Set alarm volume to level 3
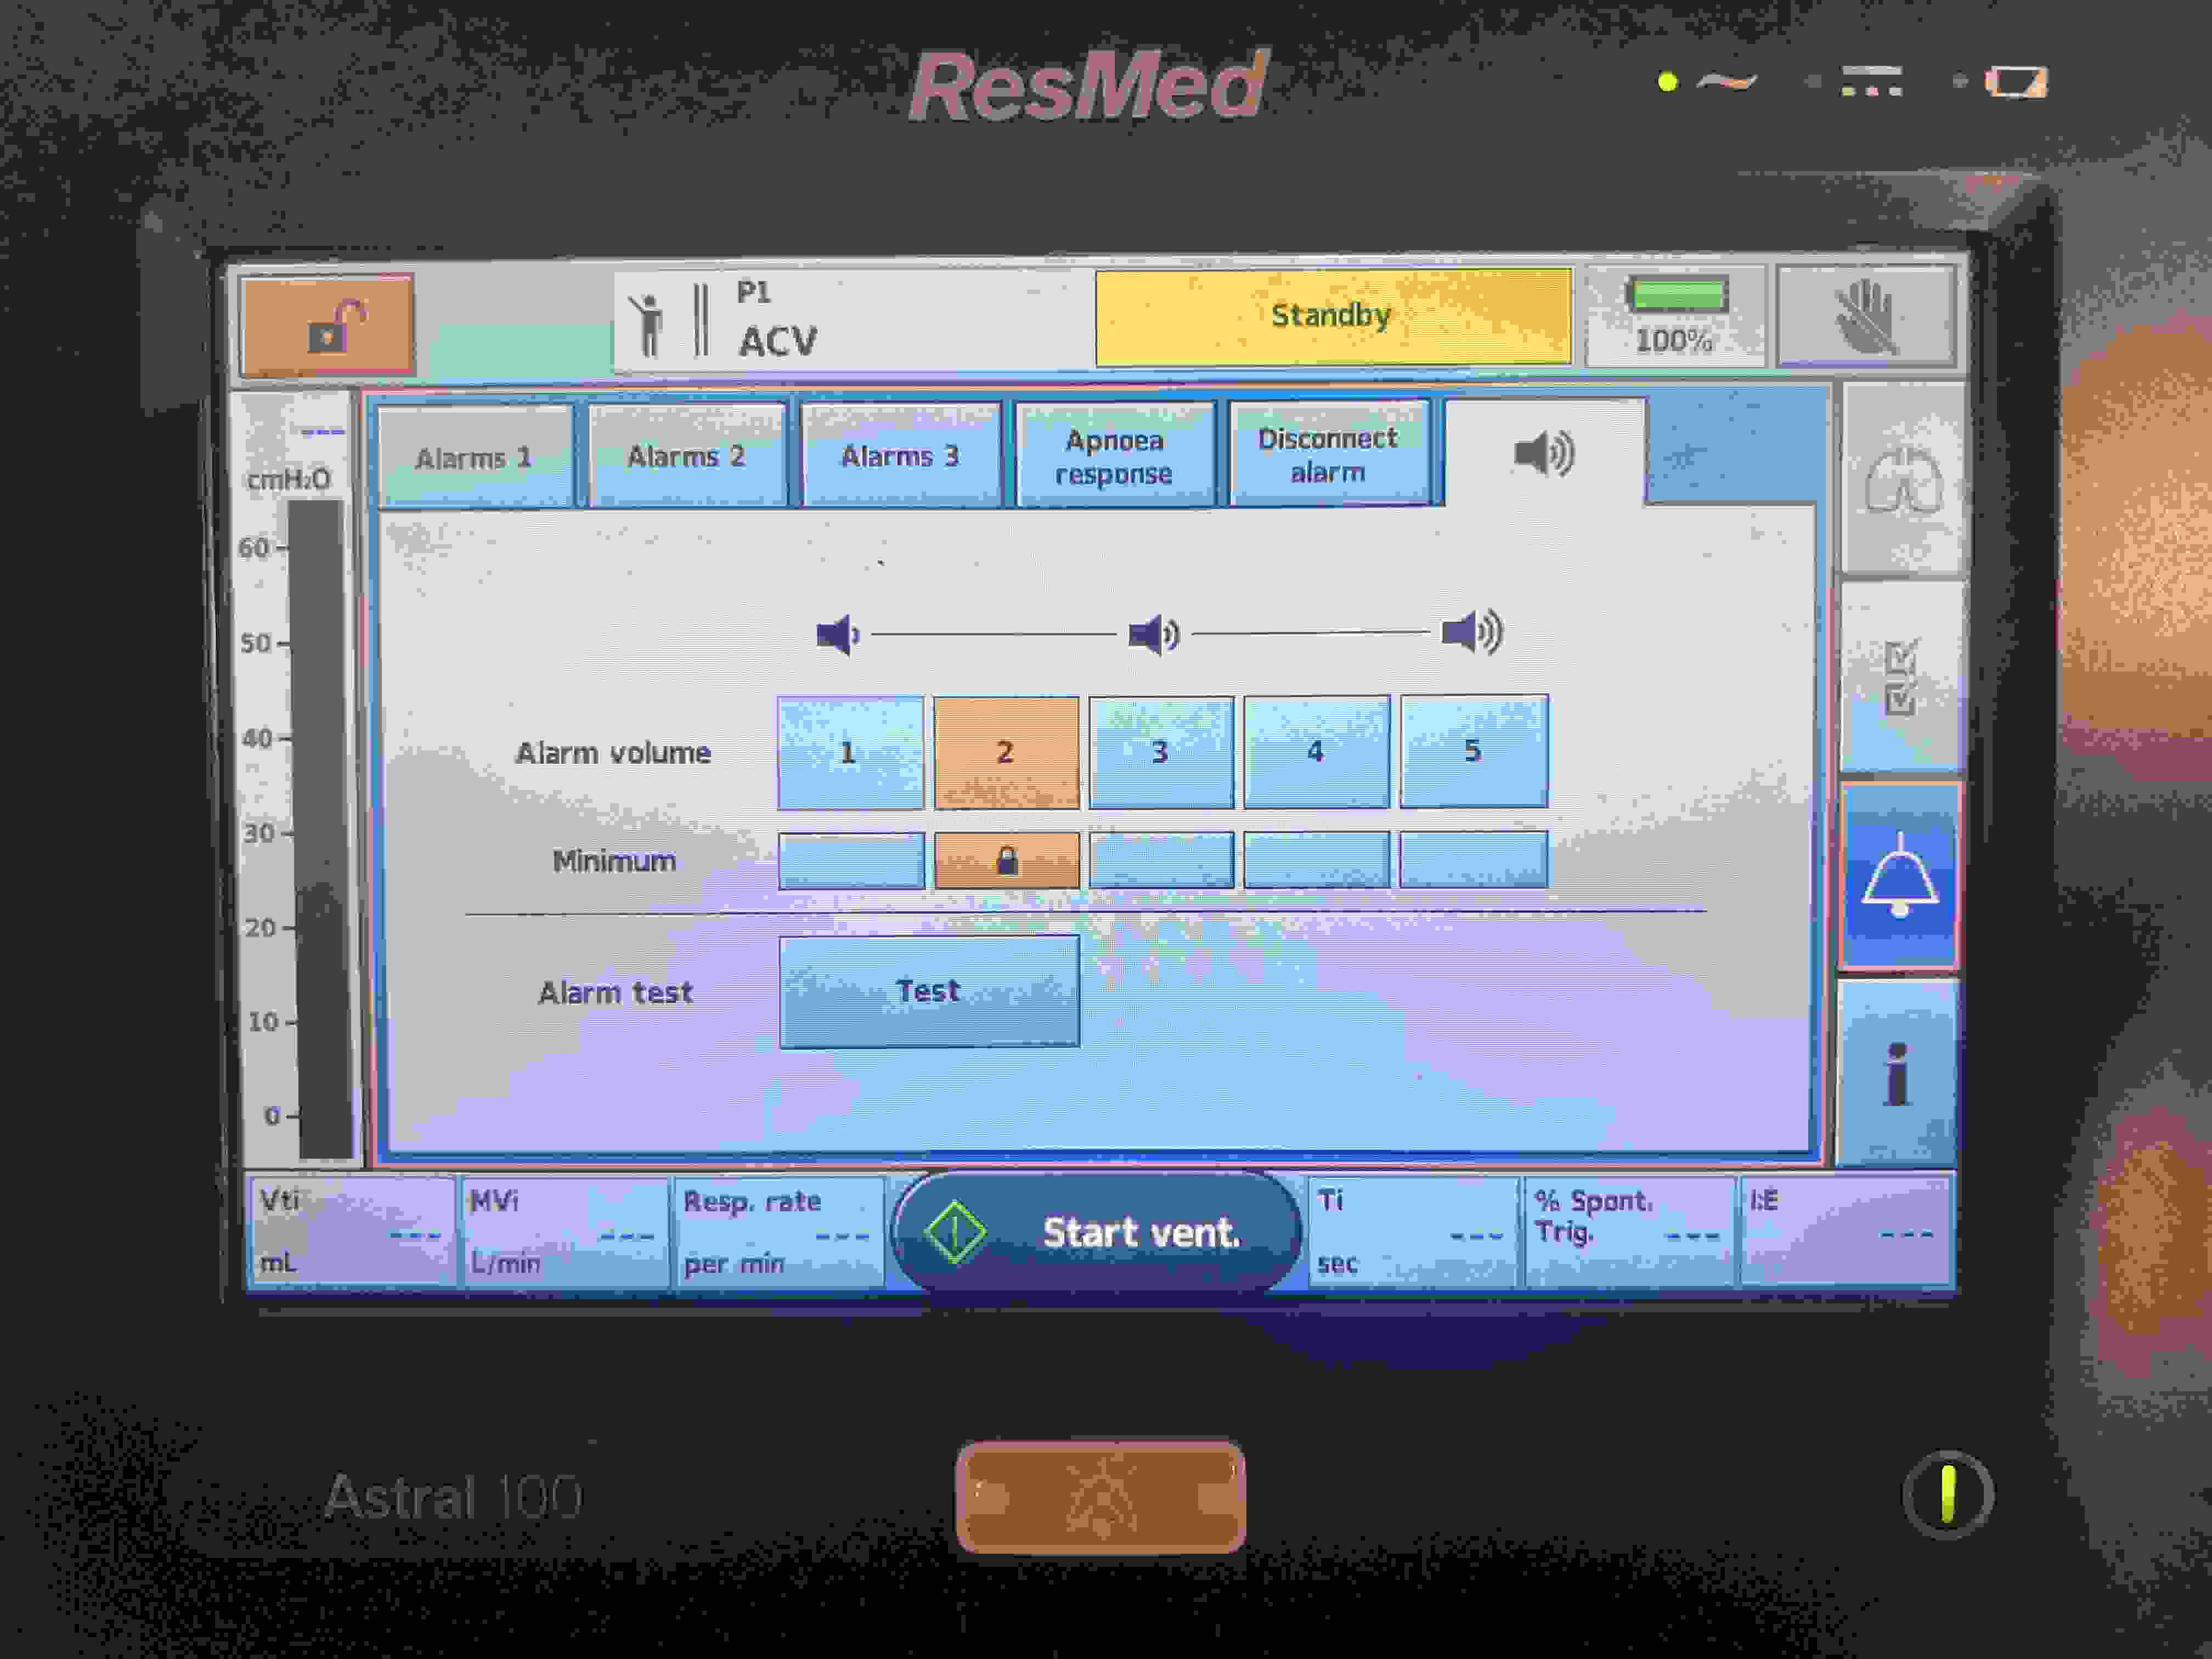Image resolution: width=2212 pixels, height=1659 pixels. coord(1161,752)
